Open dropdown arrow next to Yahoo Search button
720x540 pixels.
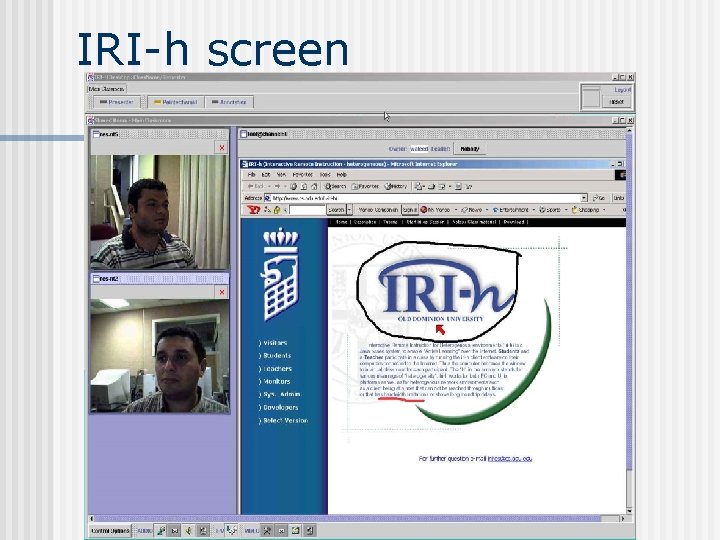(349, 210)
